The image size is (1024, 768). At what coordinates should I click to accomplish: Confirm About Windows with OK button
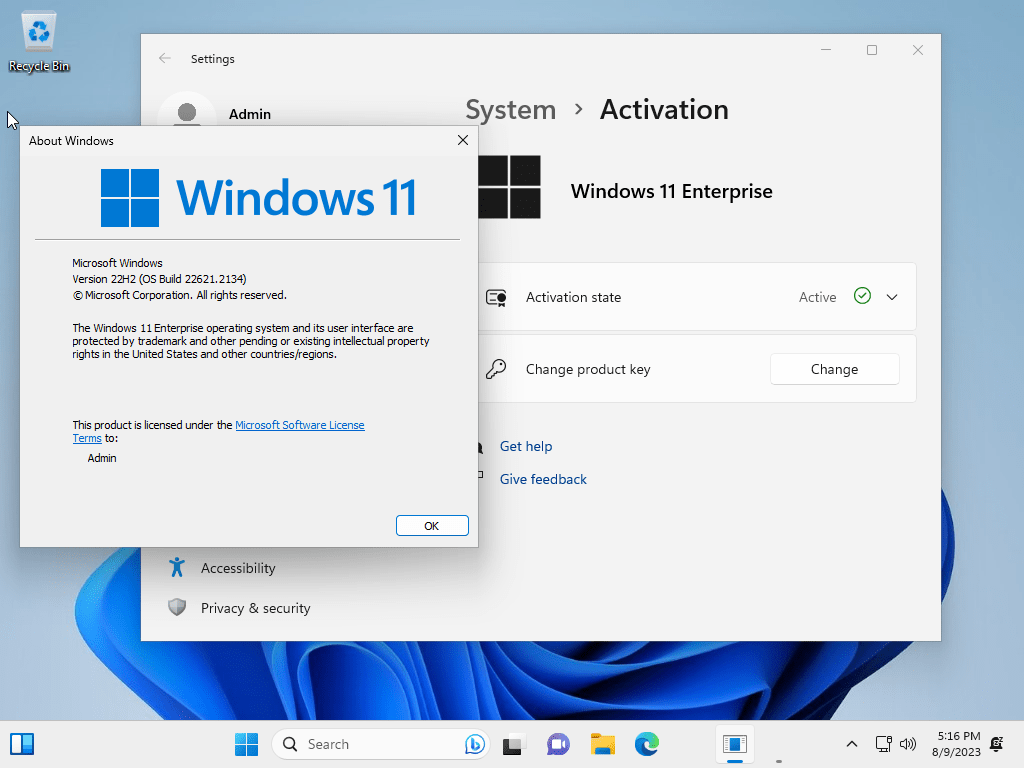tap(432, 526)
